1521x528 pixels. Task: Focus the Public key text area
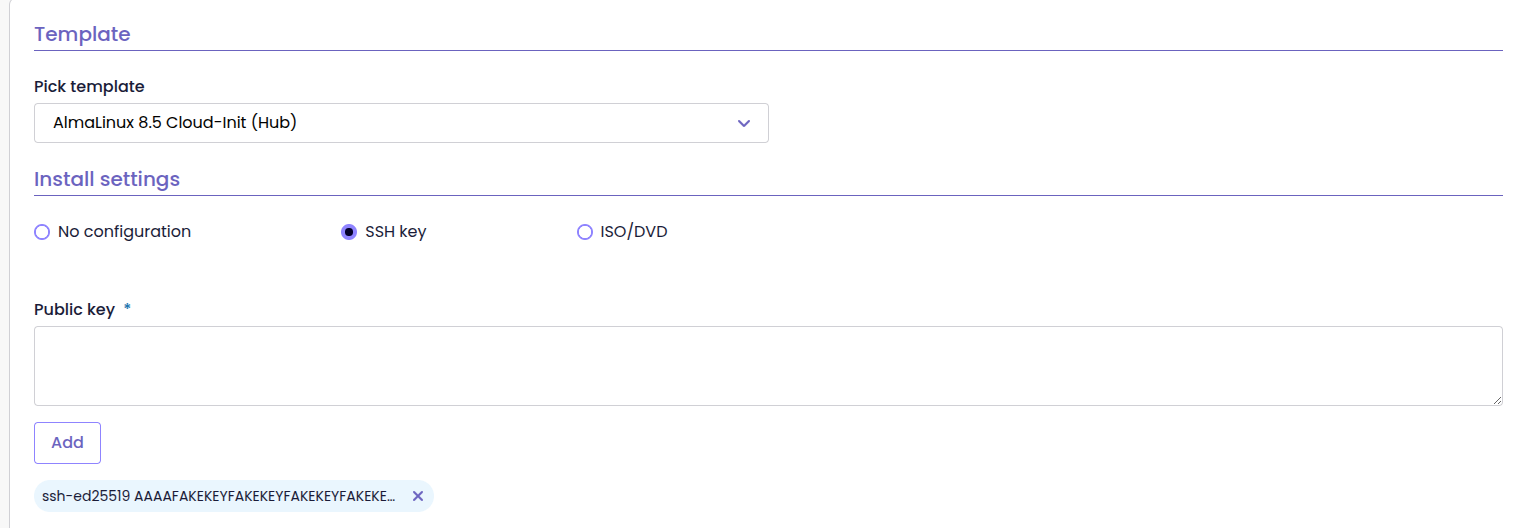point(767,366)
